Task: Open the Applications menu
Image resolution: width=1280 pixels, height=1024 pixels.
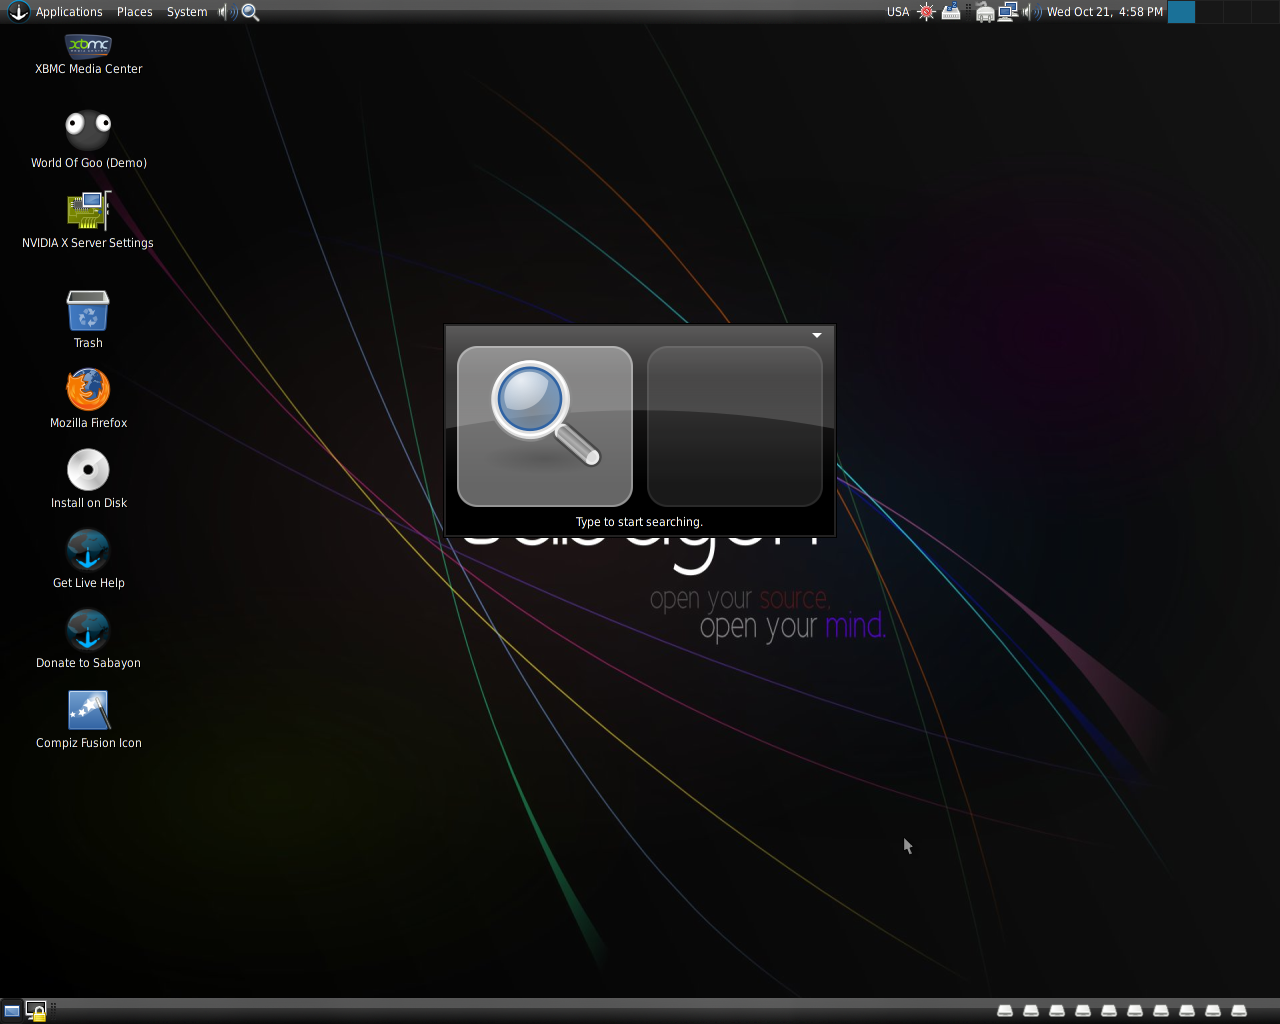Action: pyautogui.click(x=68, y=12)
